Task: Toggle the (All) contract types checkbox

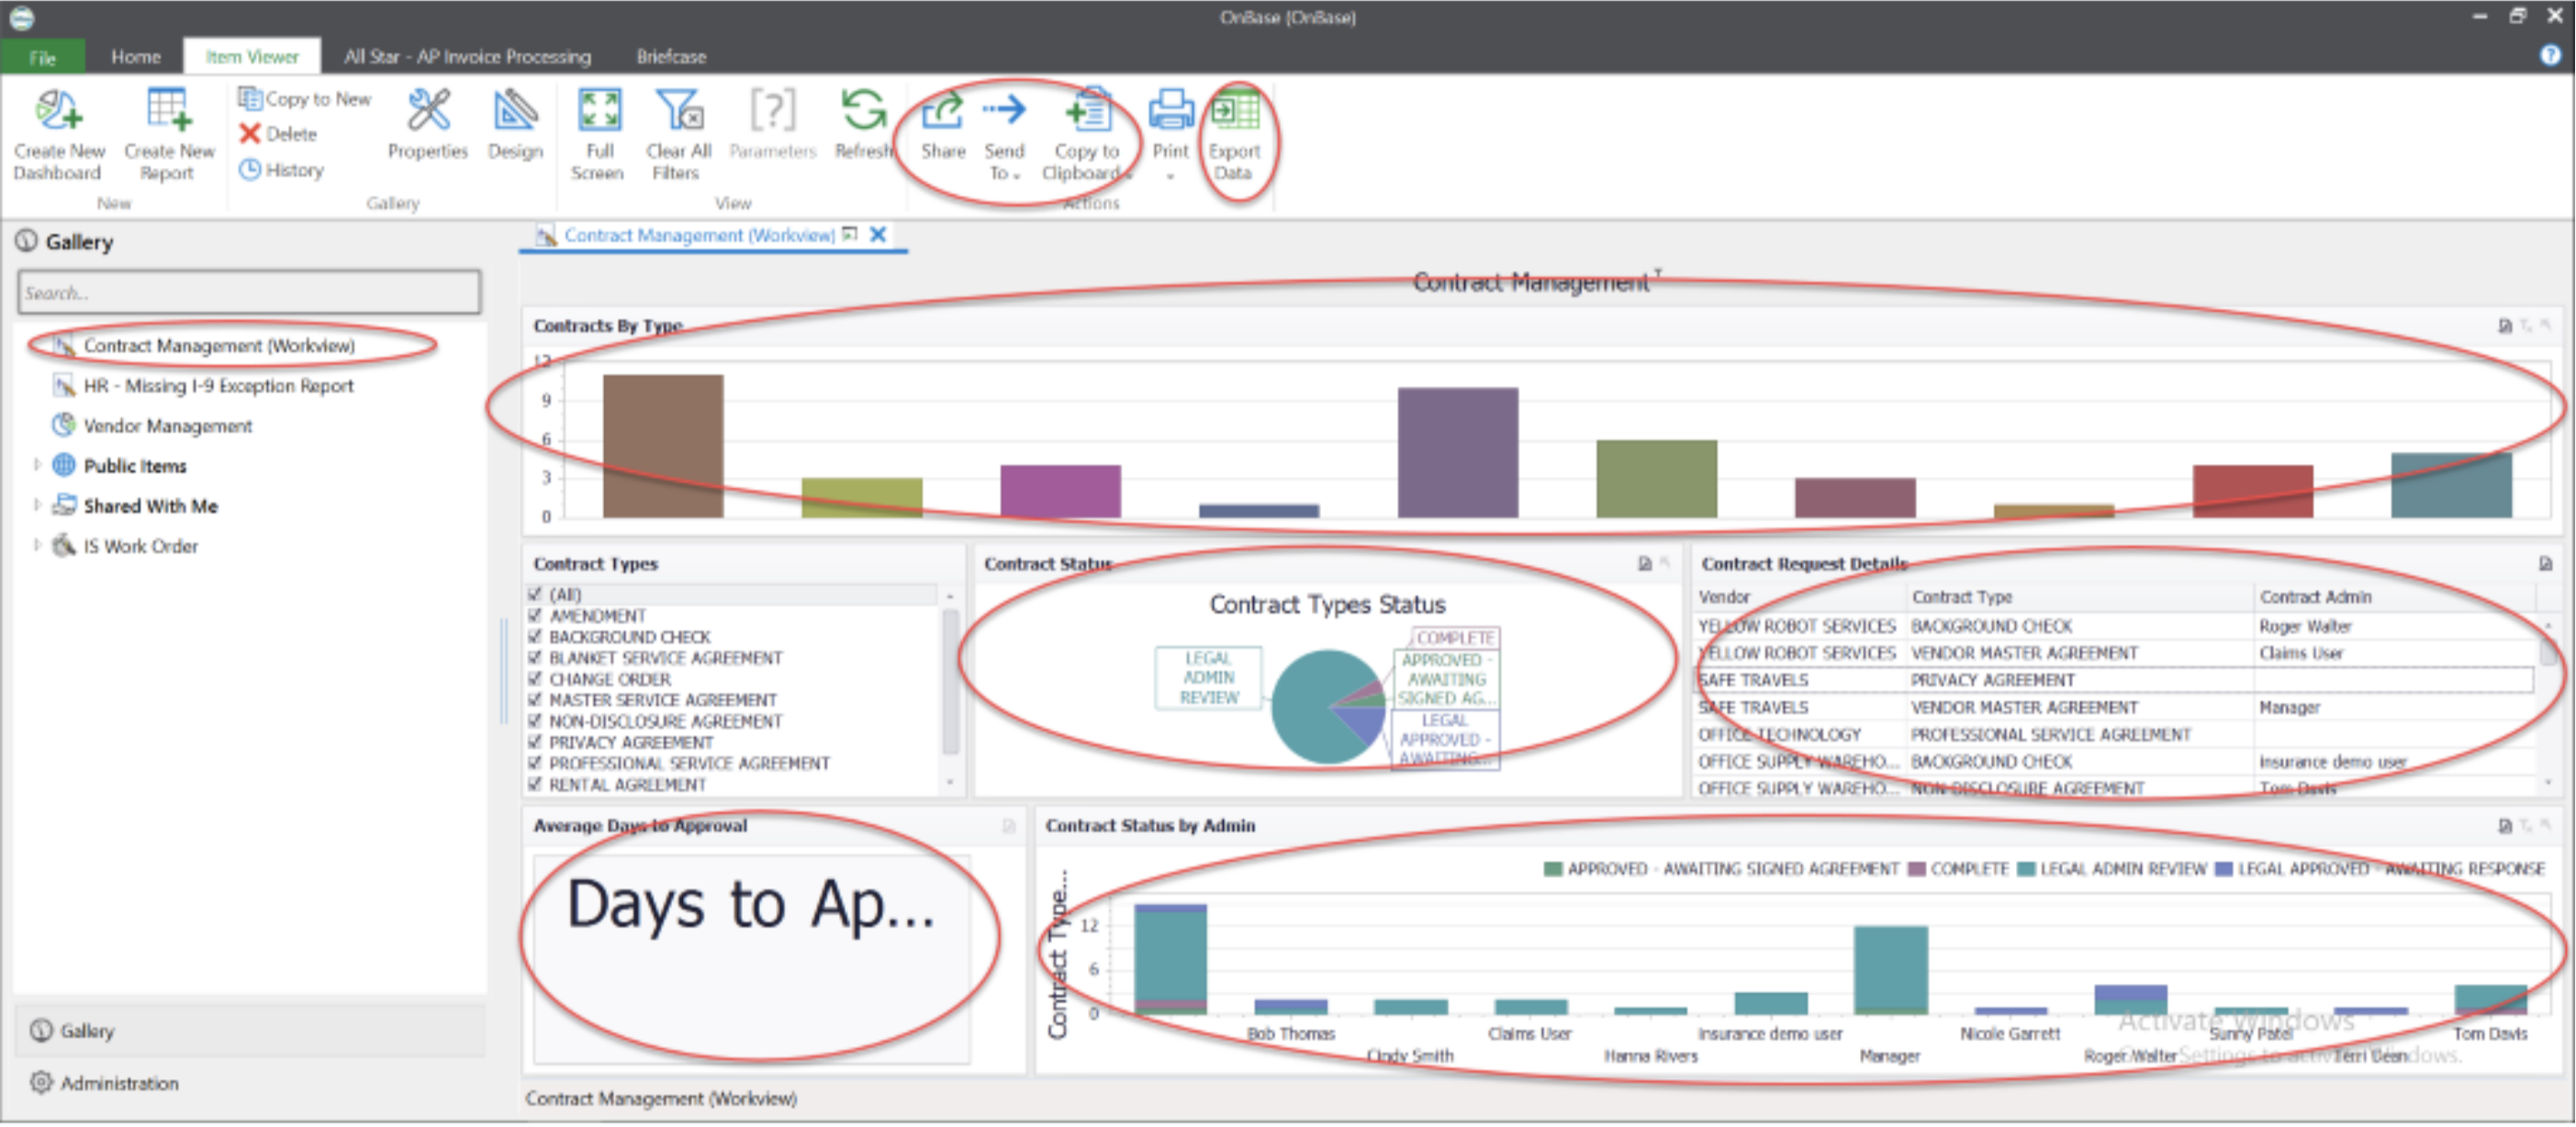Action: pos(535,595)
